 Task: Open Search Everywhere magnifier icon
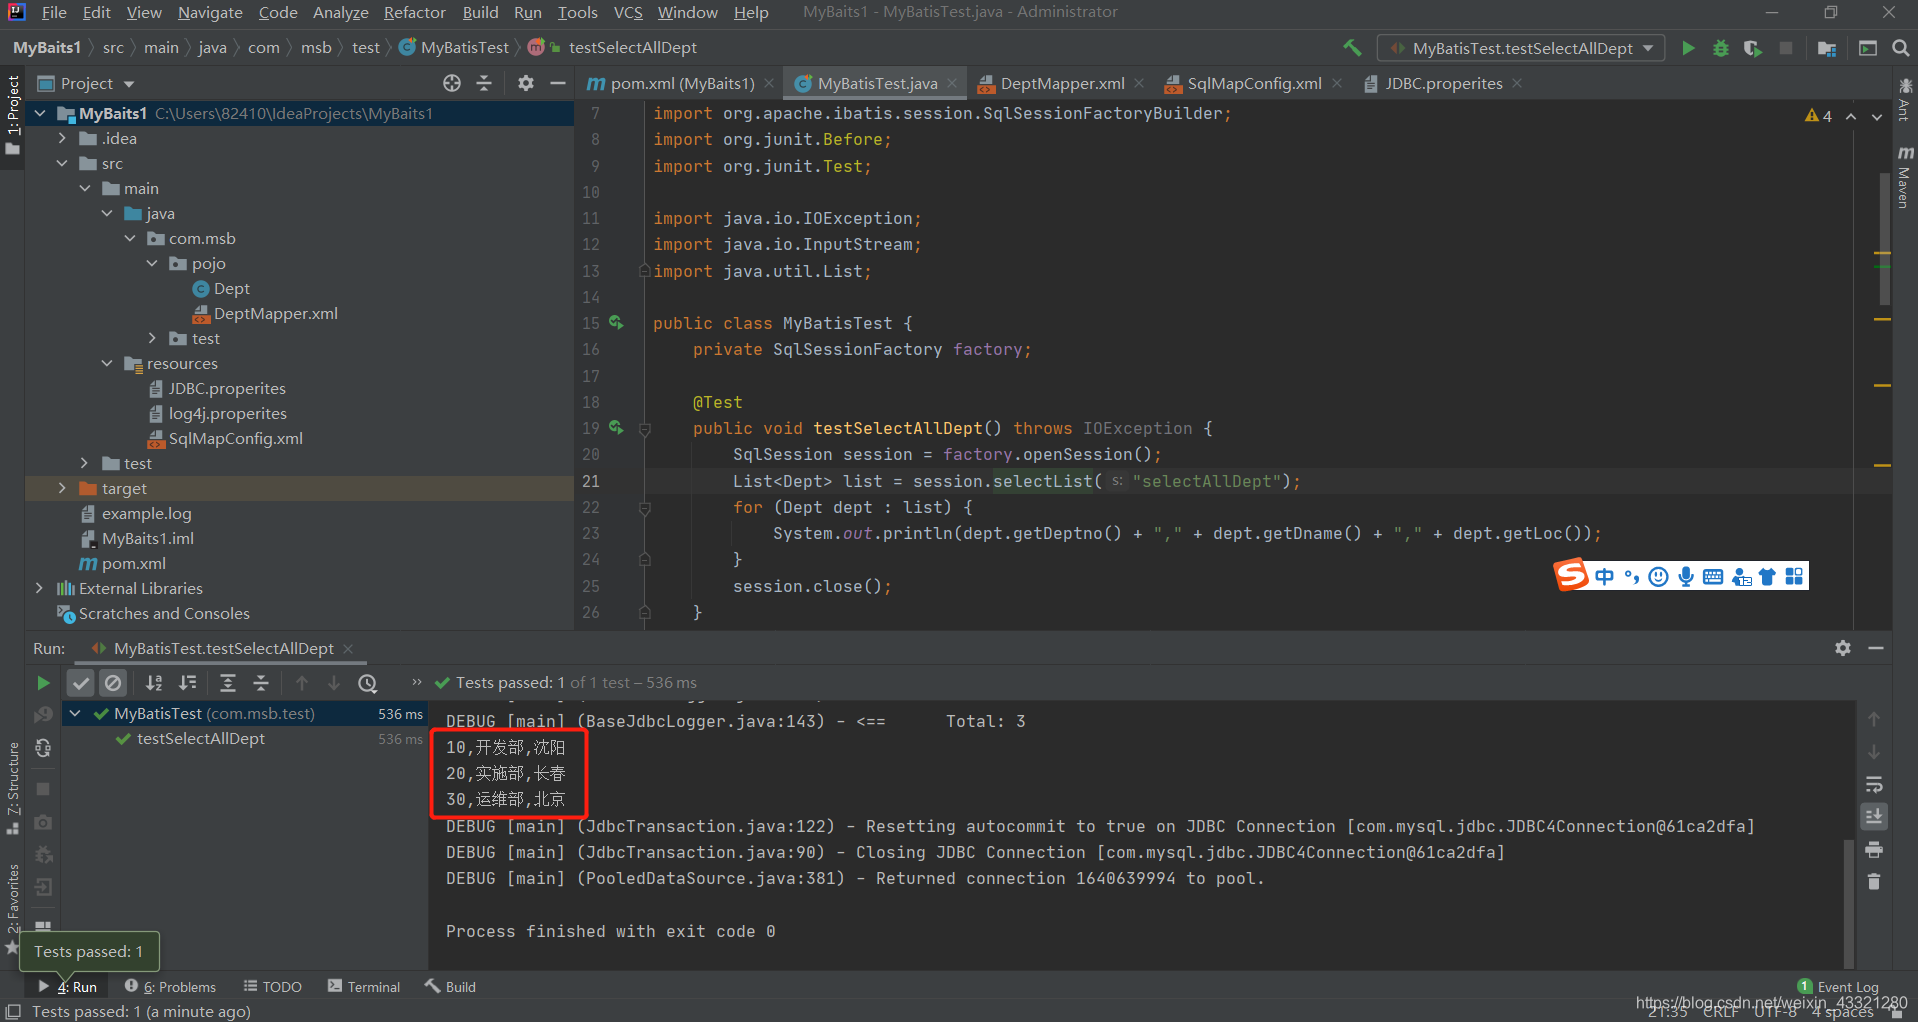[1901, 48]
